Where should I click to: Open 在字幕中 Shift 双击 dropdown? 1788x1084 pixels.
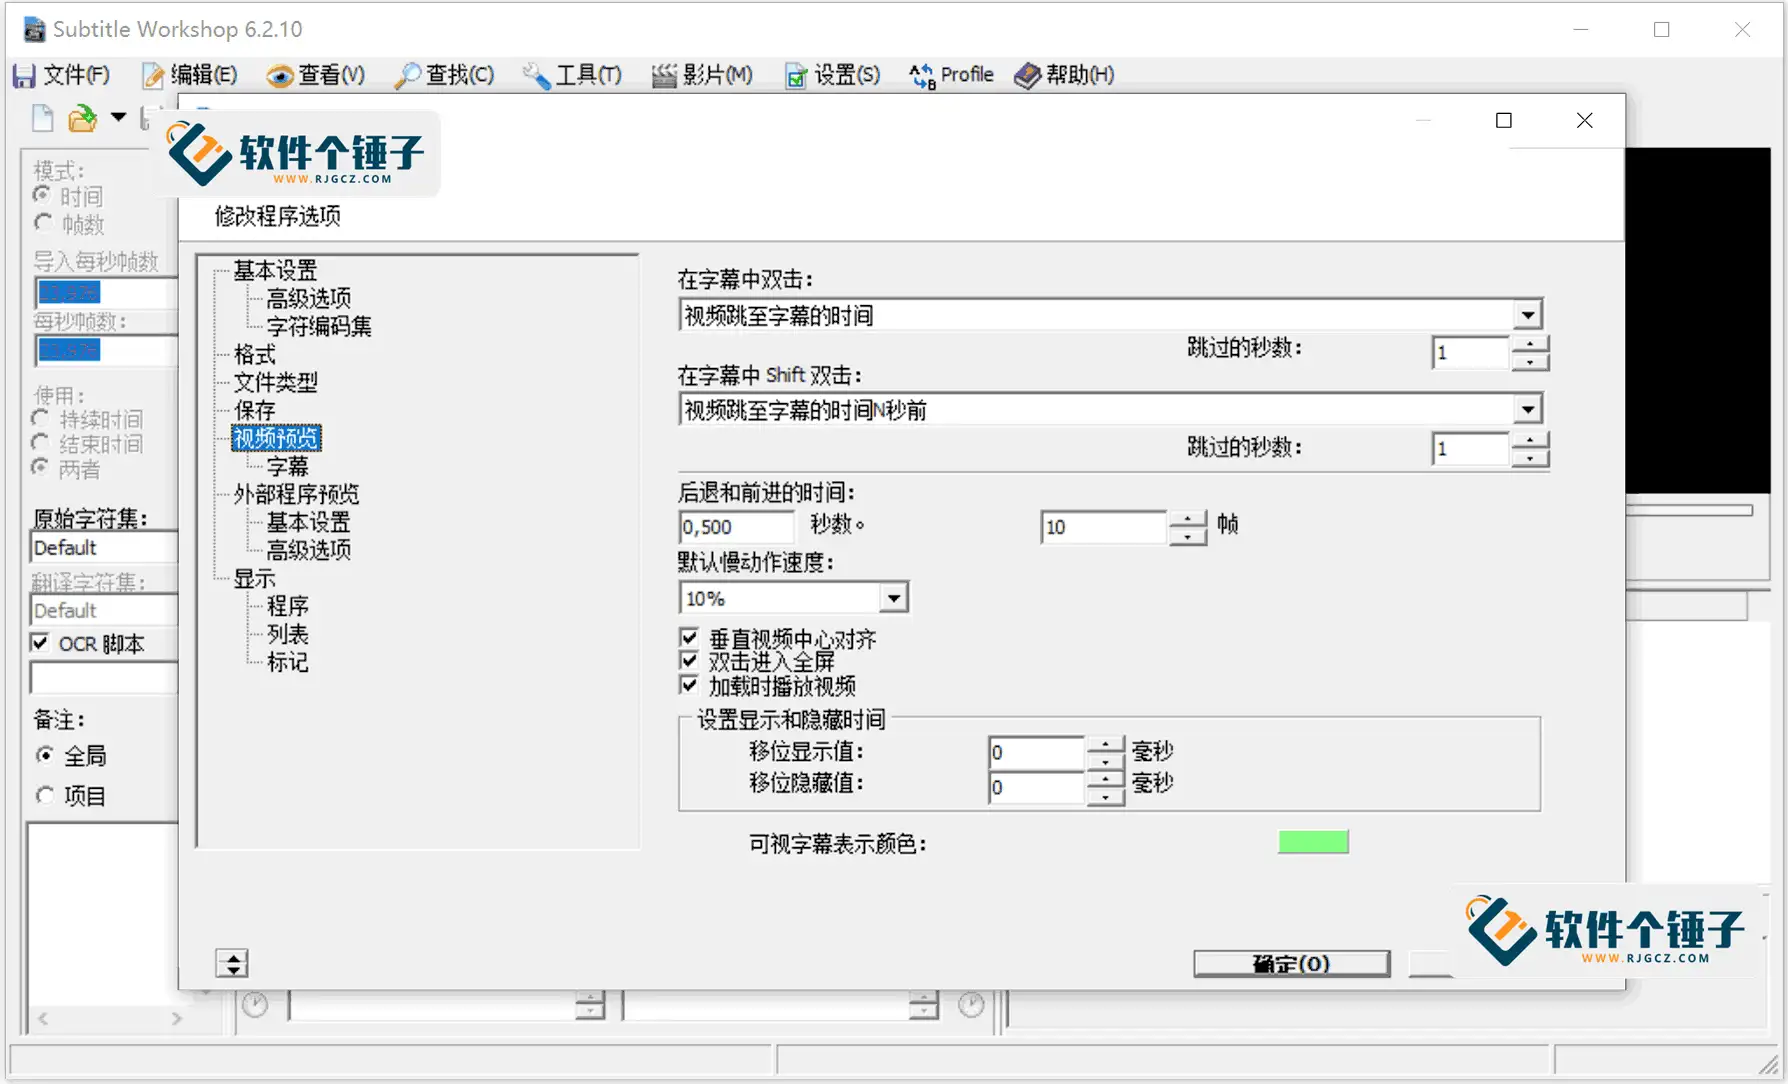coord(1527,410)
